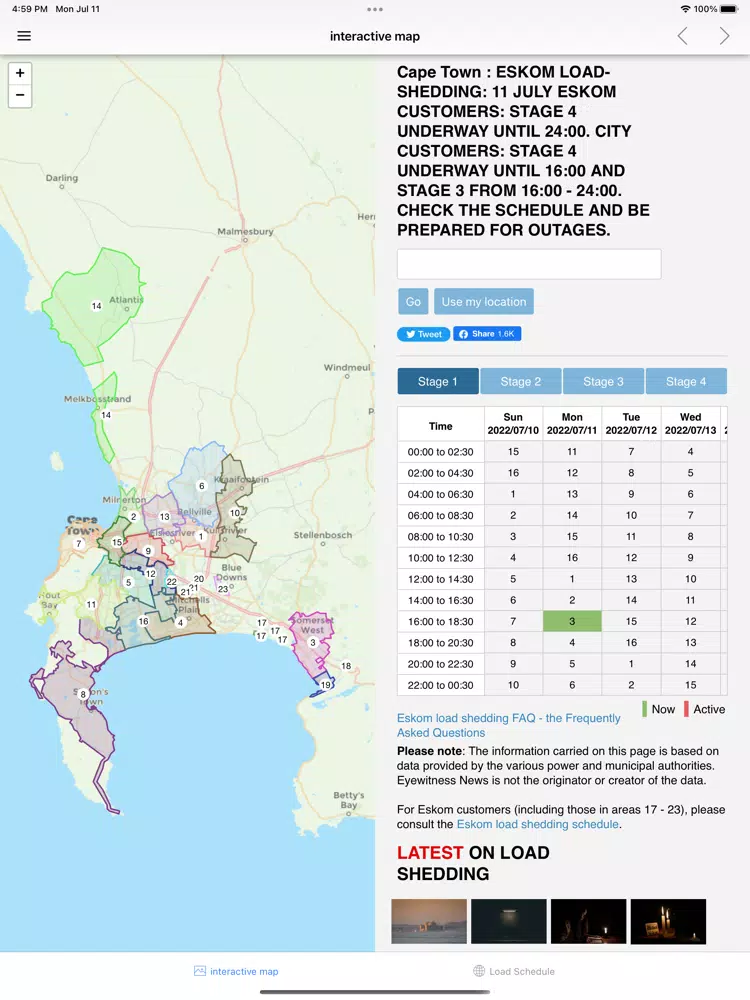Select area 11 marker near Hout Bay
The height and width of the screenshot is (1000, 750).
pos(91,605)
